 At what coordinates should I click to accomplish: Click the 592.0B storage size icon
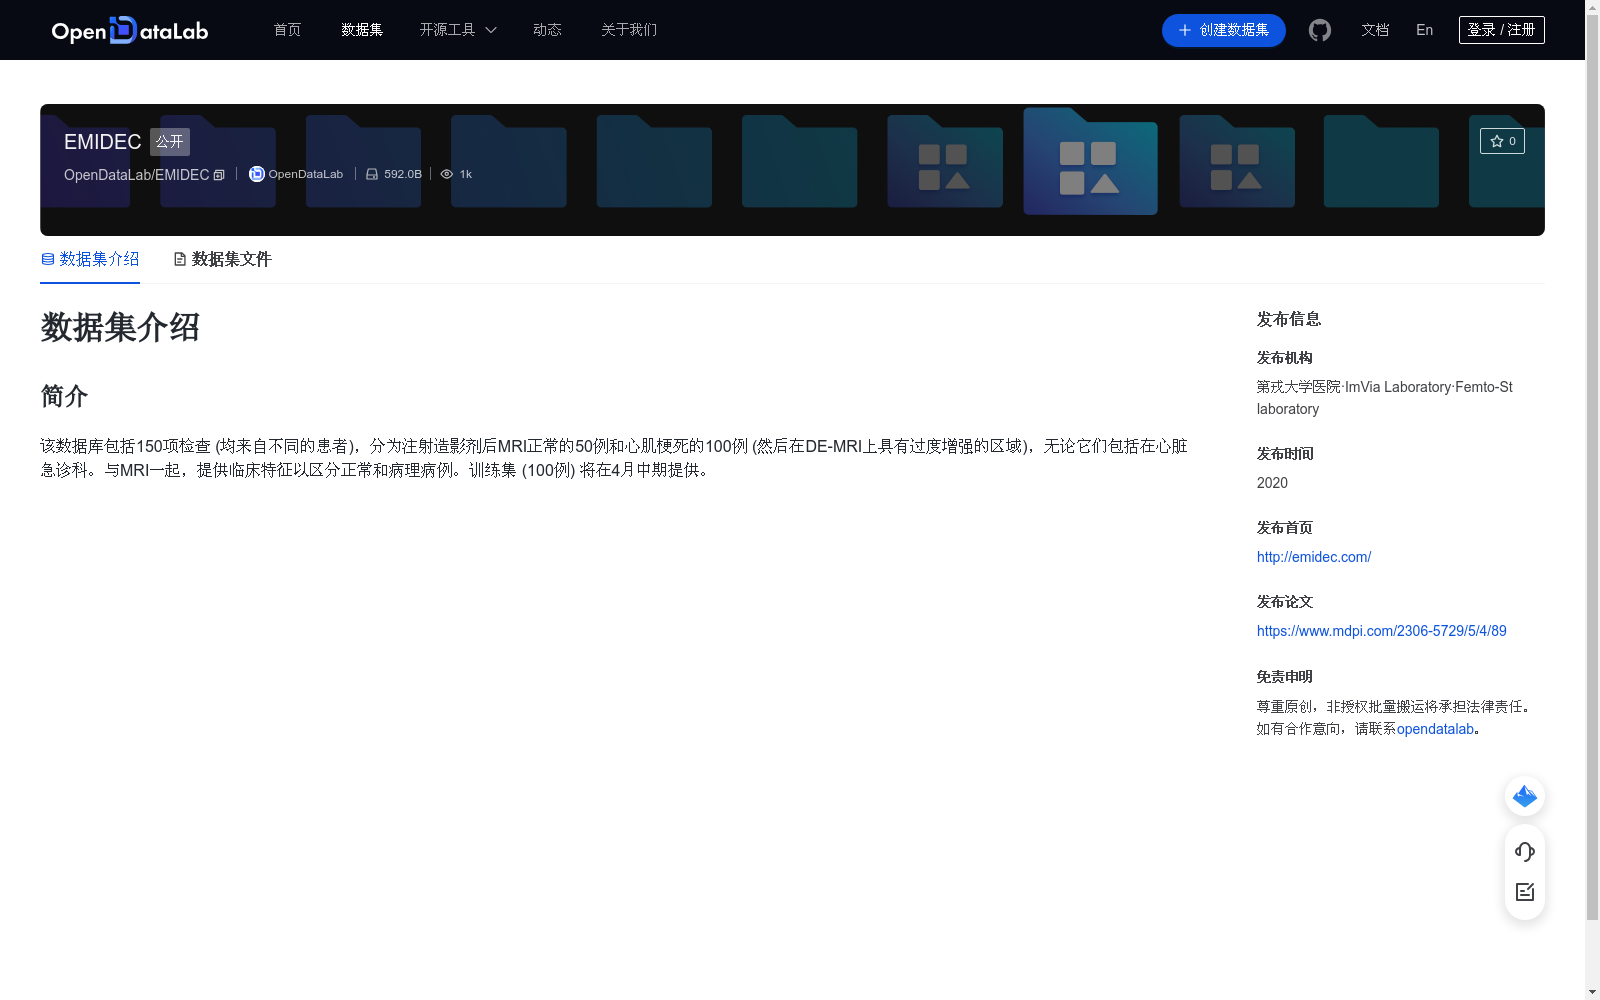(372, 174)
